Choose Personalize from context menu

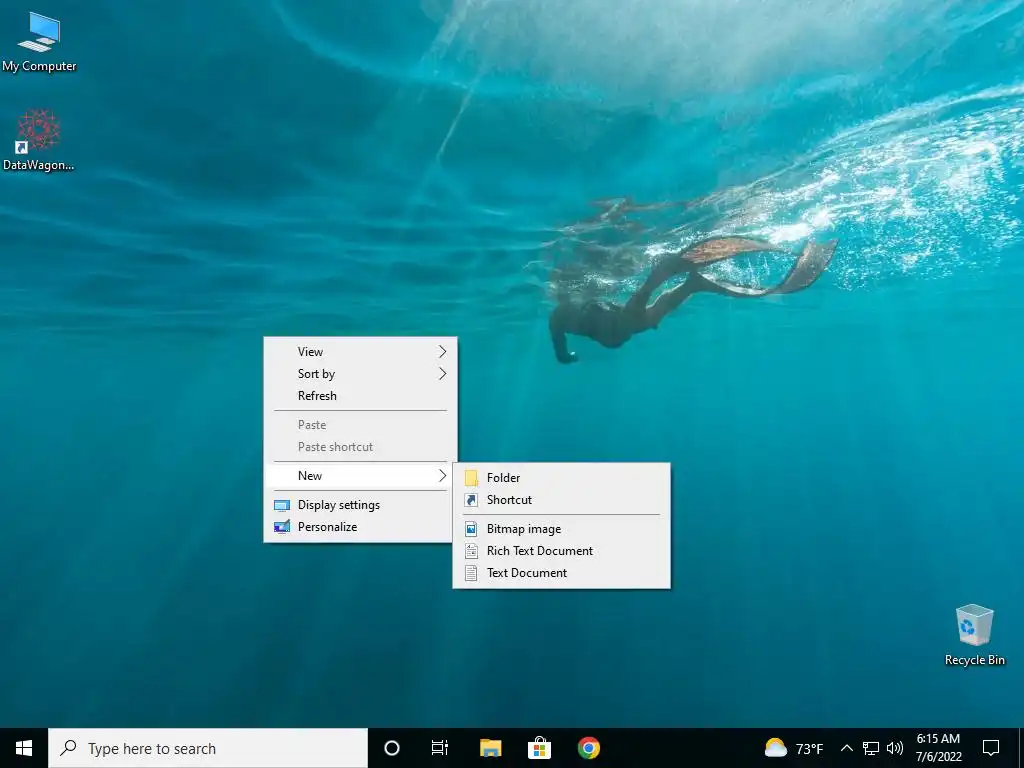[x=360, y=527]
